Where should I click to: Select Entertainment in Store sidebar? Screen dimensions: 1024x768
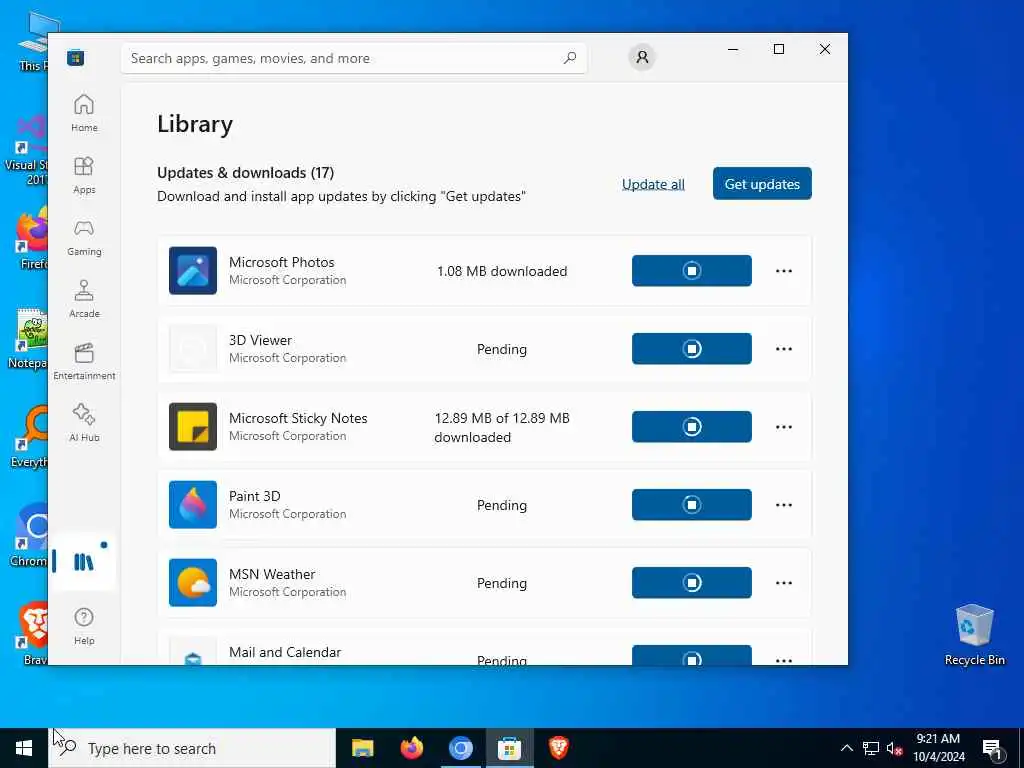84,361
